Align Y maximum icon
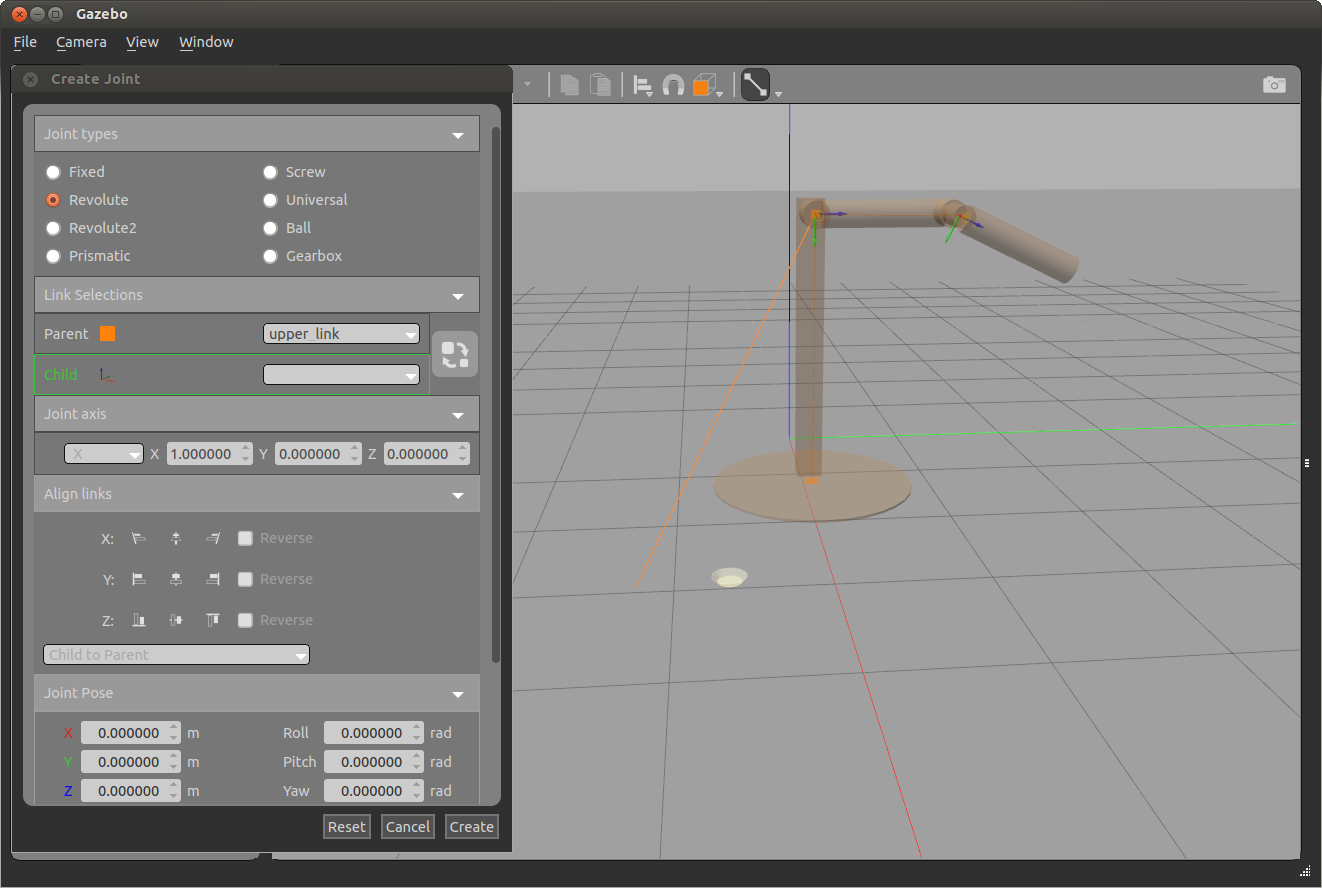This screenshot has width=1322, height=888. (x=213, y=579)
